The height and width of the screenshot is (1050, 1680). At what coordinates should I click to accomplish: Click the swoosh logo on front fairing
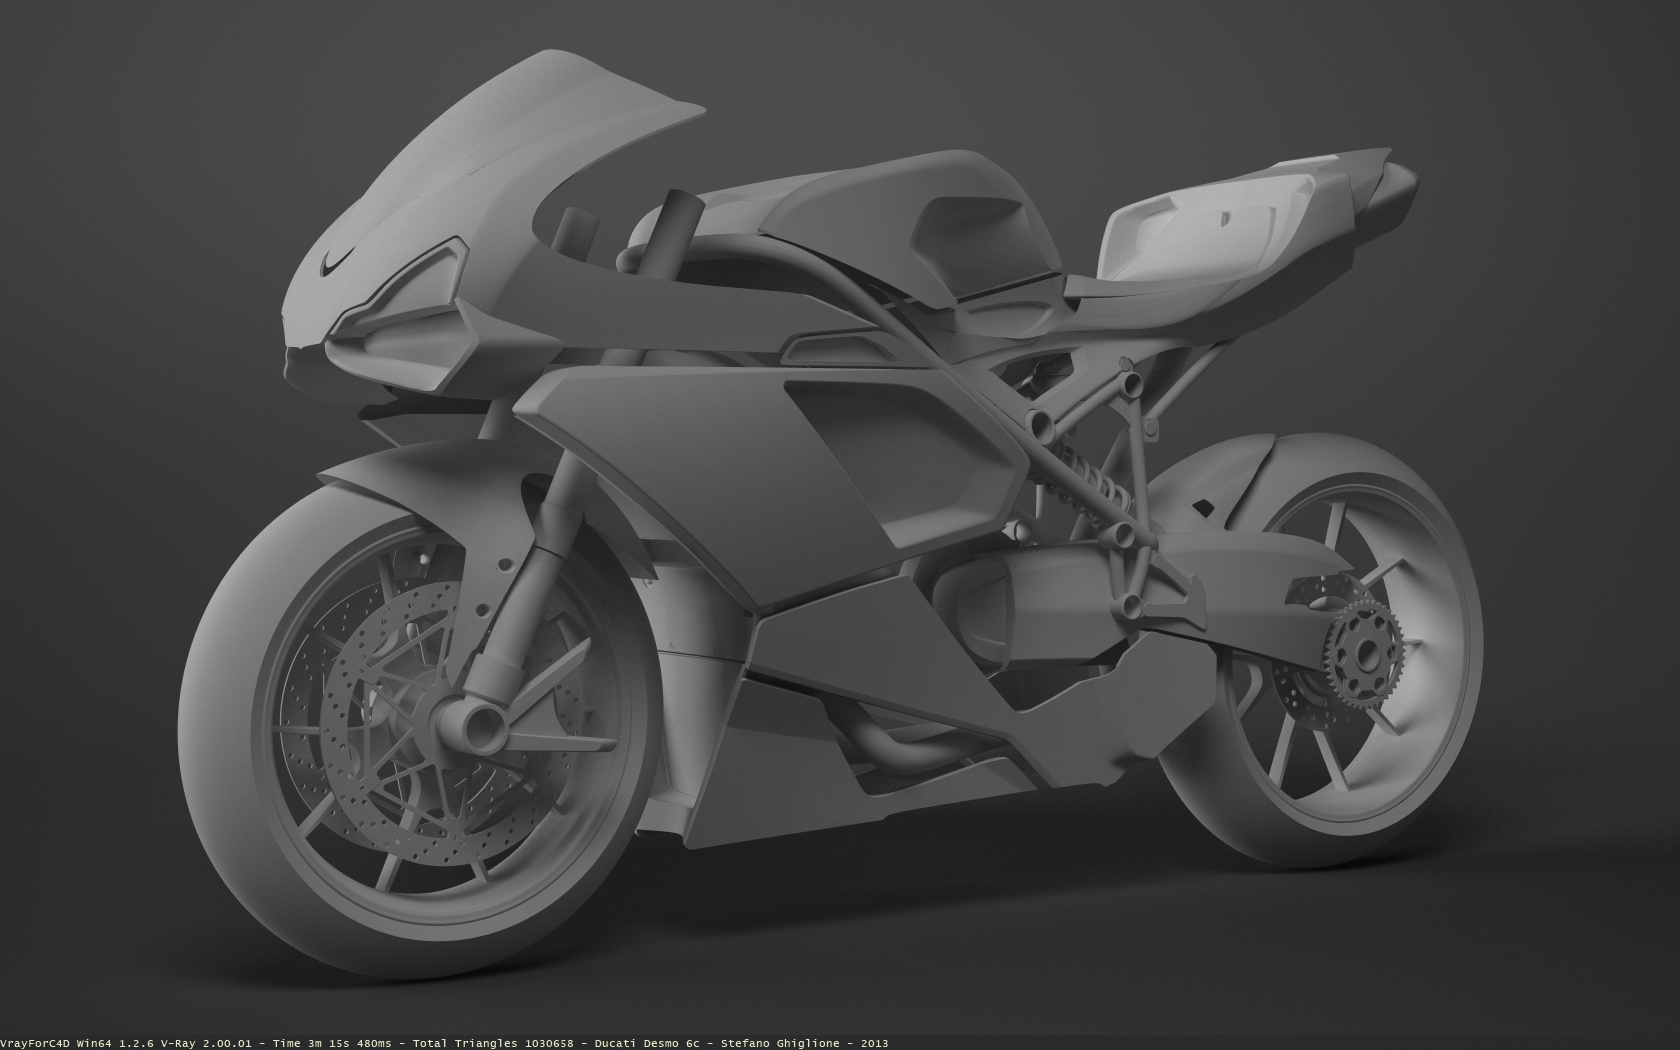point(339,262)
